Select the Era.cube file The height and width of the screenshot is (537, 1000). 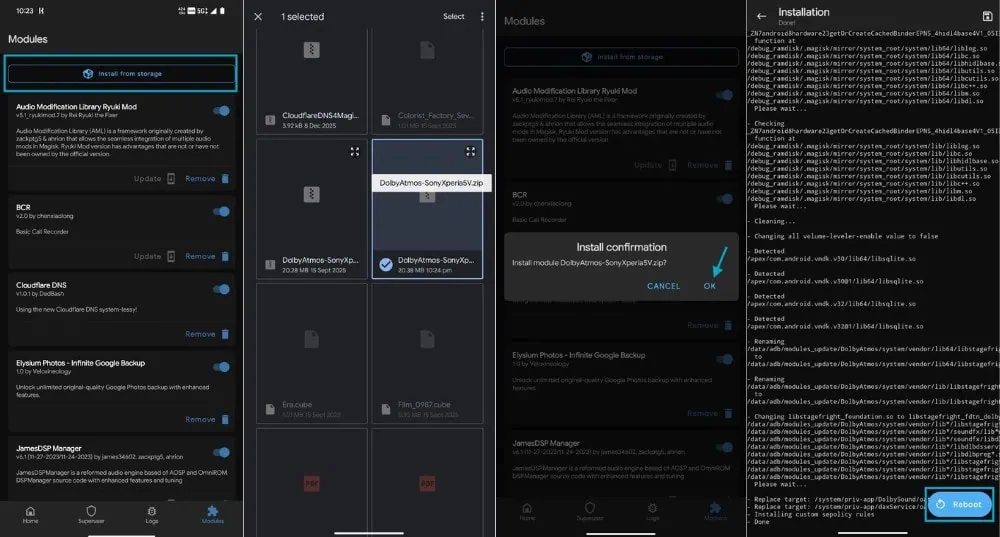point(312,353)
